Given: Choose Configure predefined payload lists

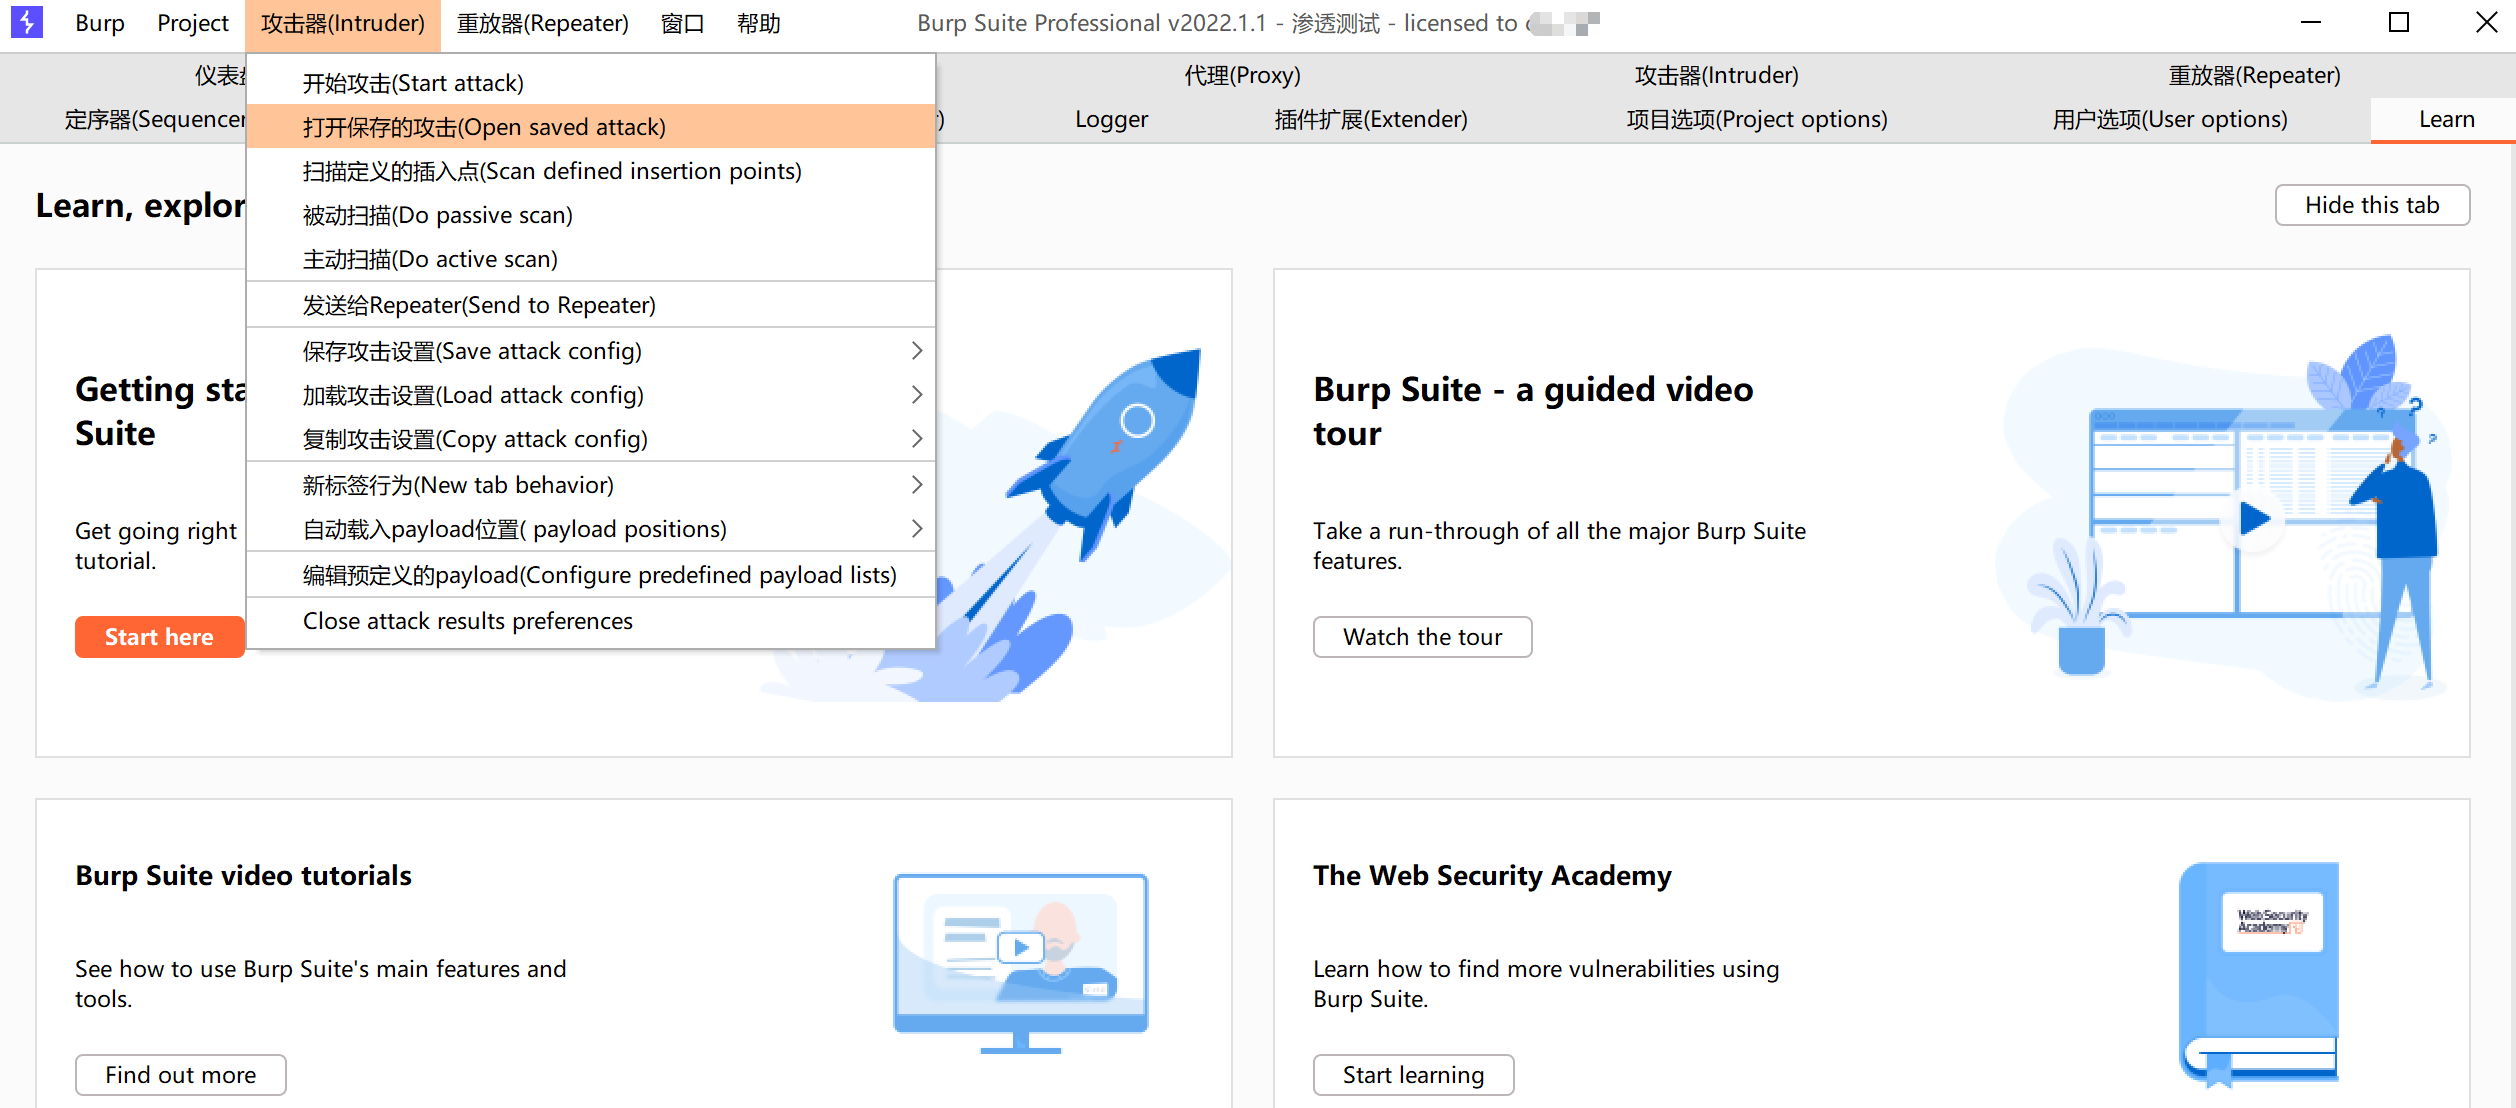Looking at the screenshot, I should click(x=591, y=575).
